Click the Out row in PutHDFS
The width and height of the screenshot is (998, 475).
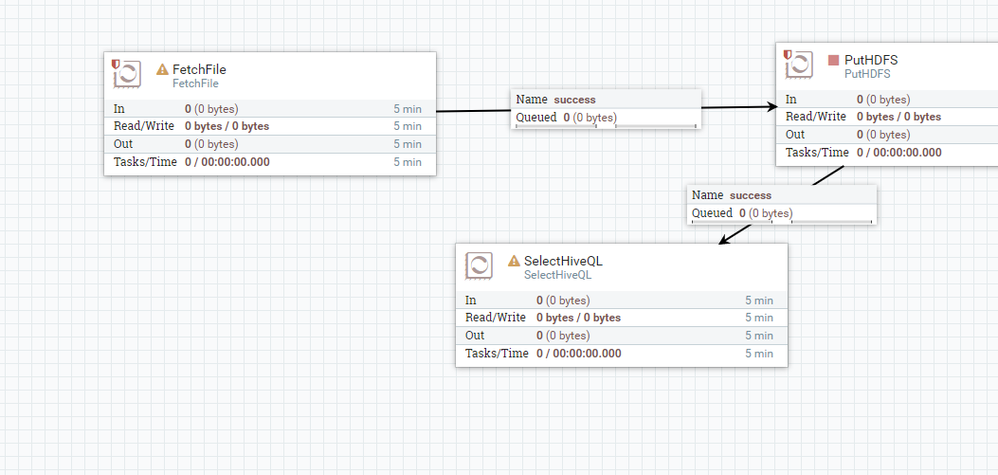(x=886, y=134)
